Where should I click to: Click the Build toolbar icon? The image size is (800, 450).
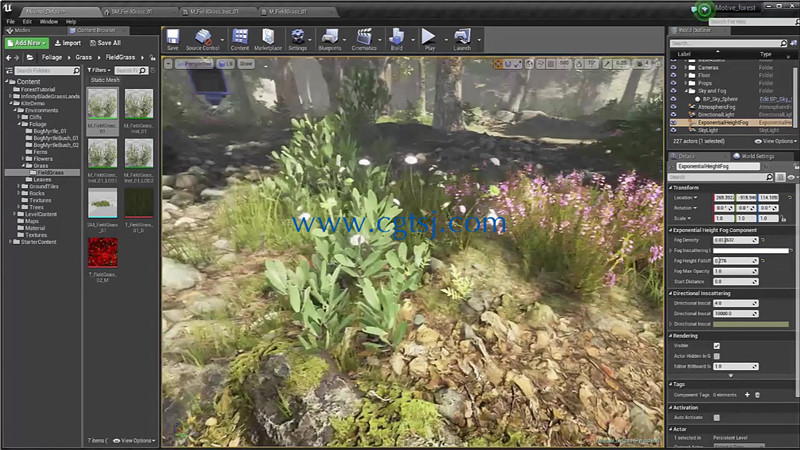click(396, 39)
